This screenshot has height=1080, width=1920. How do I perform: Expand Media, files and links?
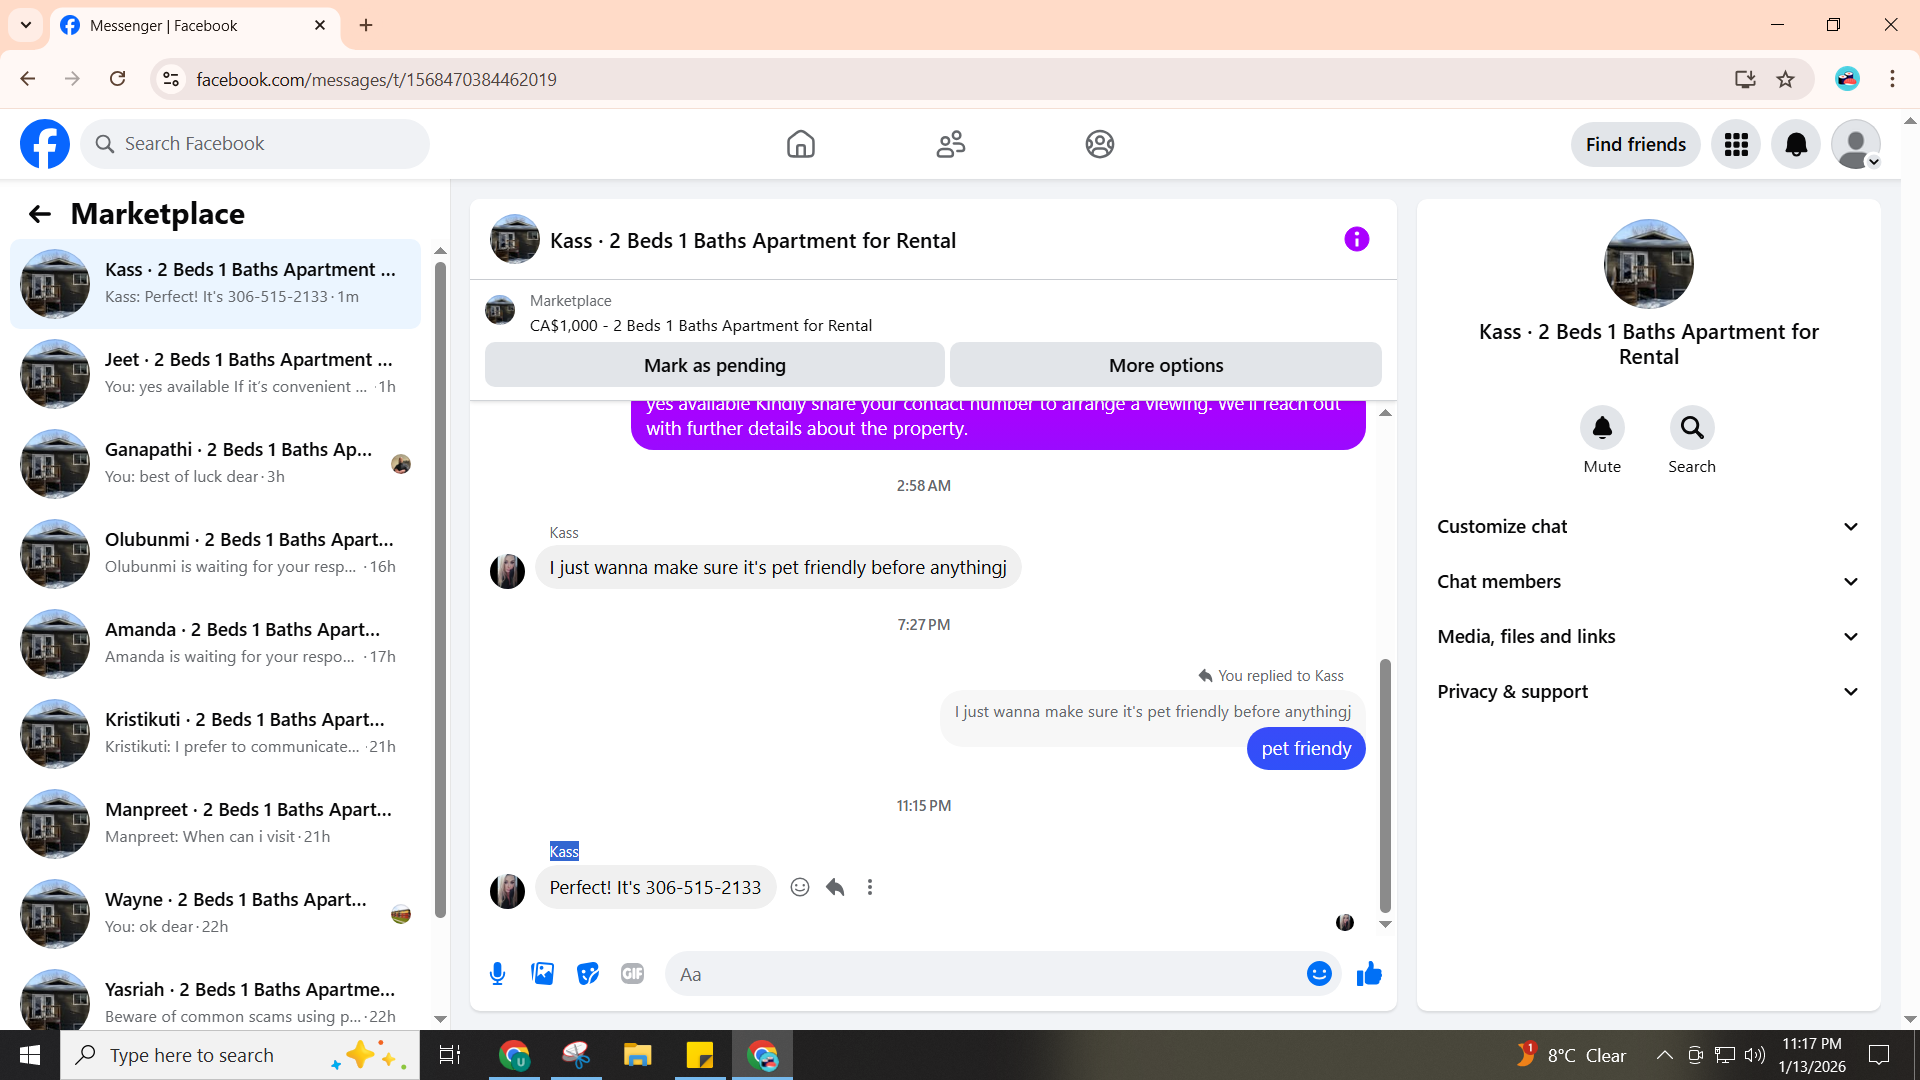(1648, 637)
